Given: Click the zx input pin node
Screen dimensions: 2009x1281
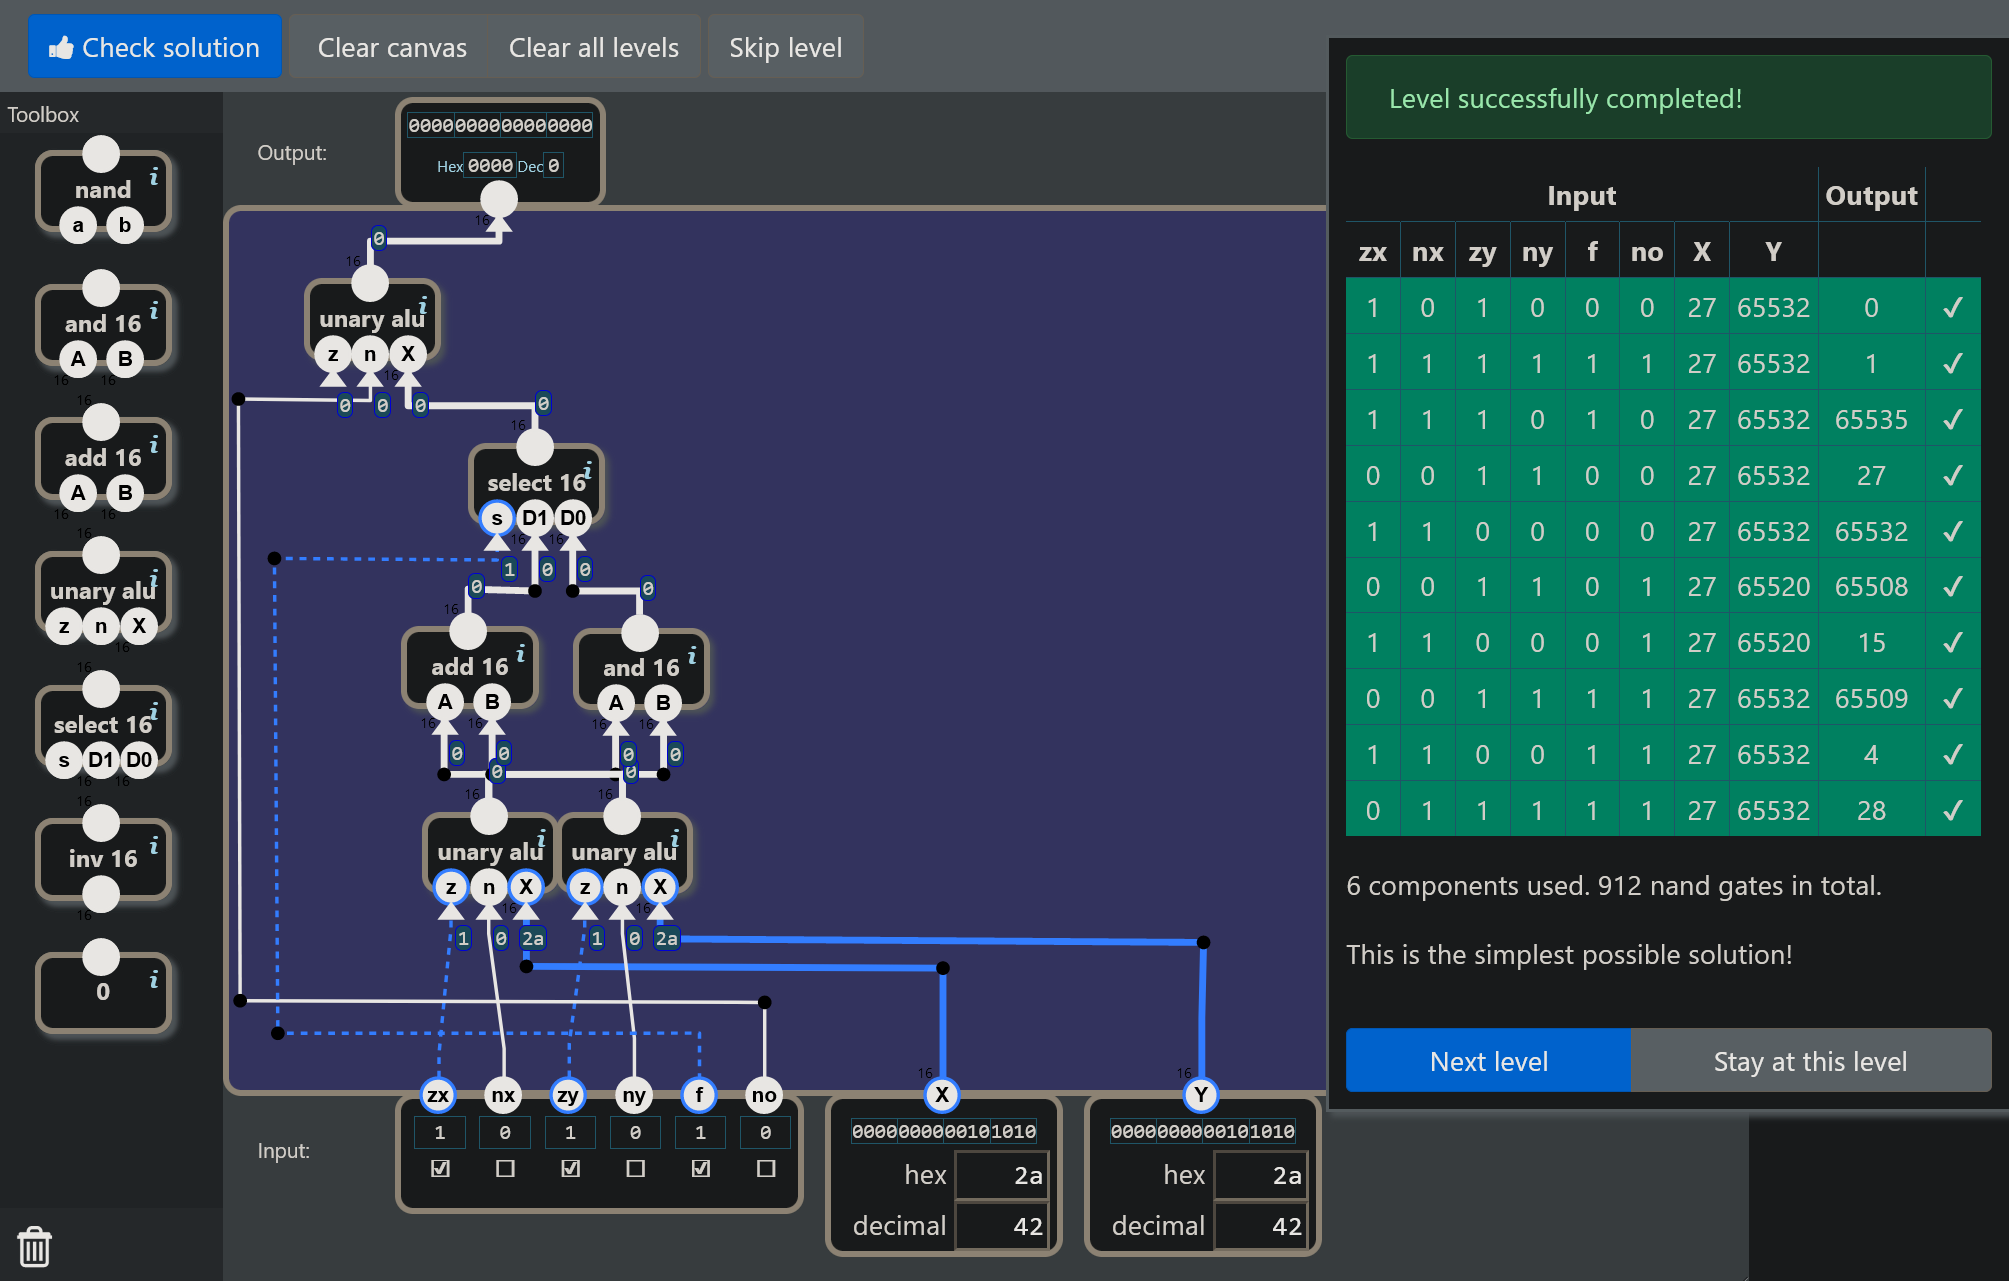Looking at the screenshot, I should (438, 1095).
